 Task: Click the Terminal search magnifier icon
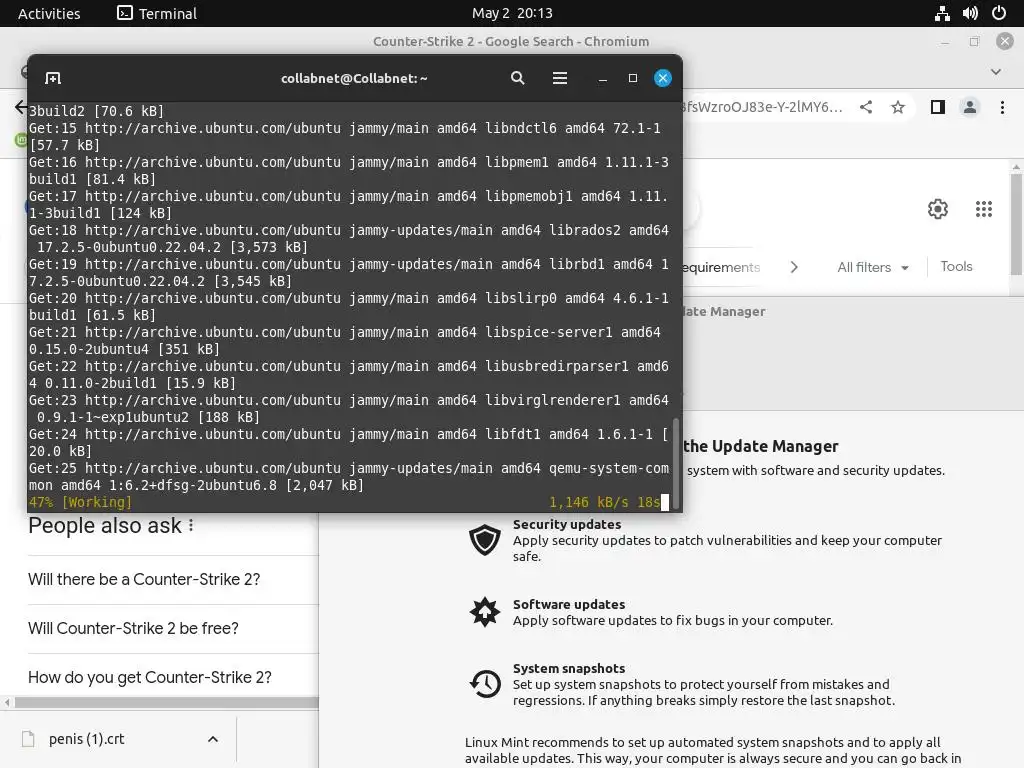point(517,78)
